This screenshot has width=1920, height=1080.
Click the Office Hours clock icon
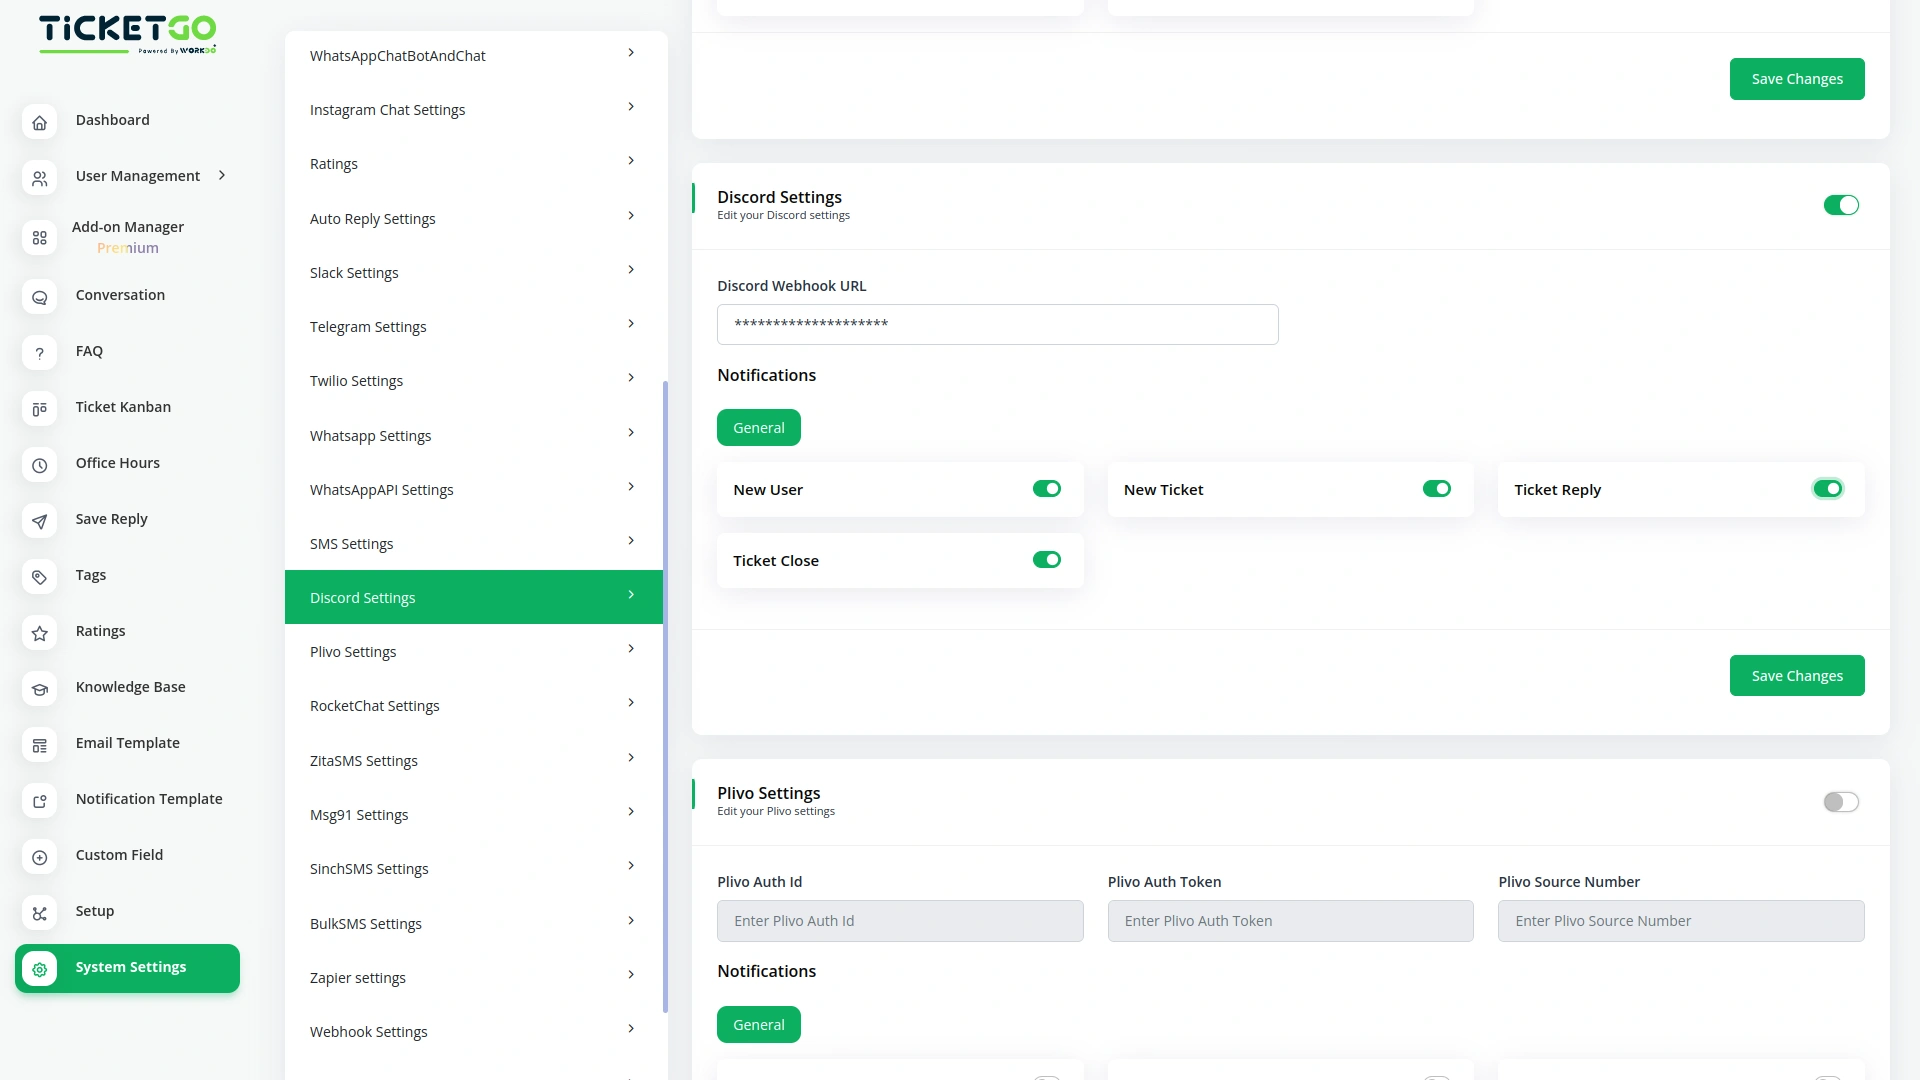(39, 465)
